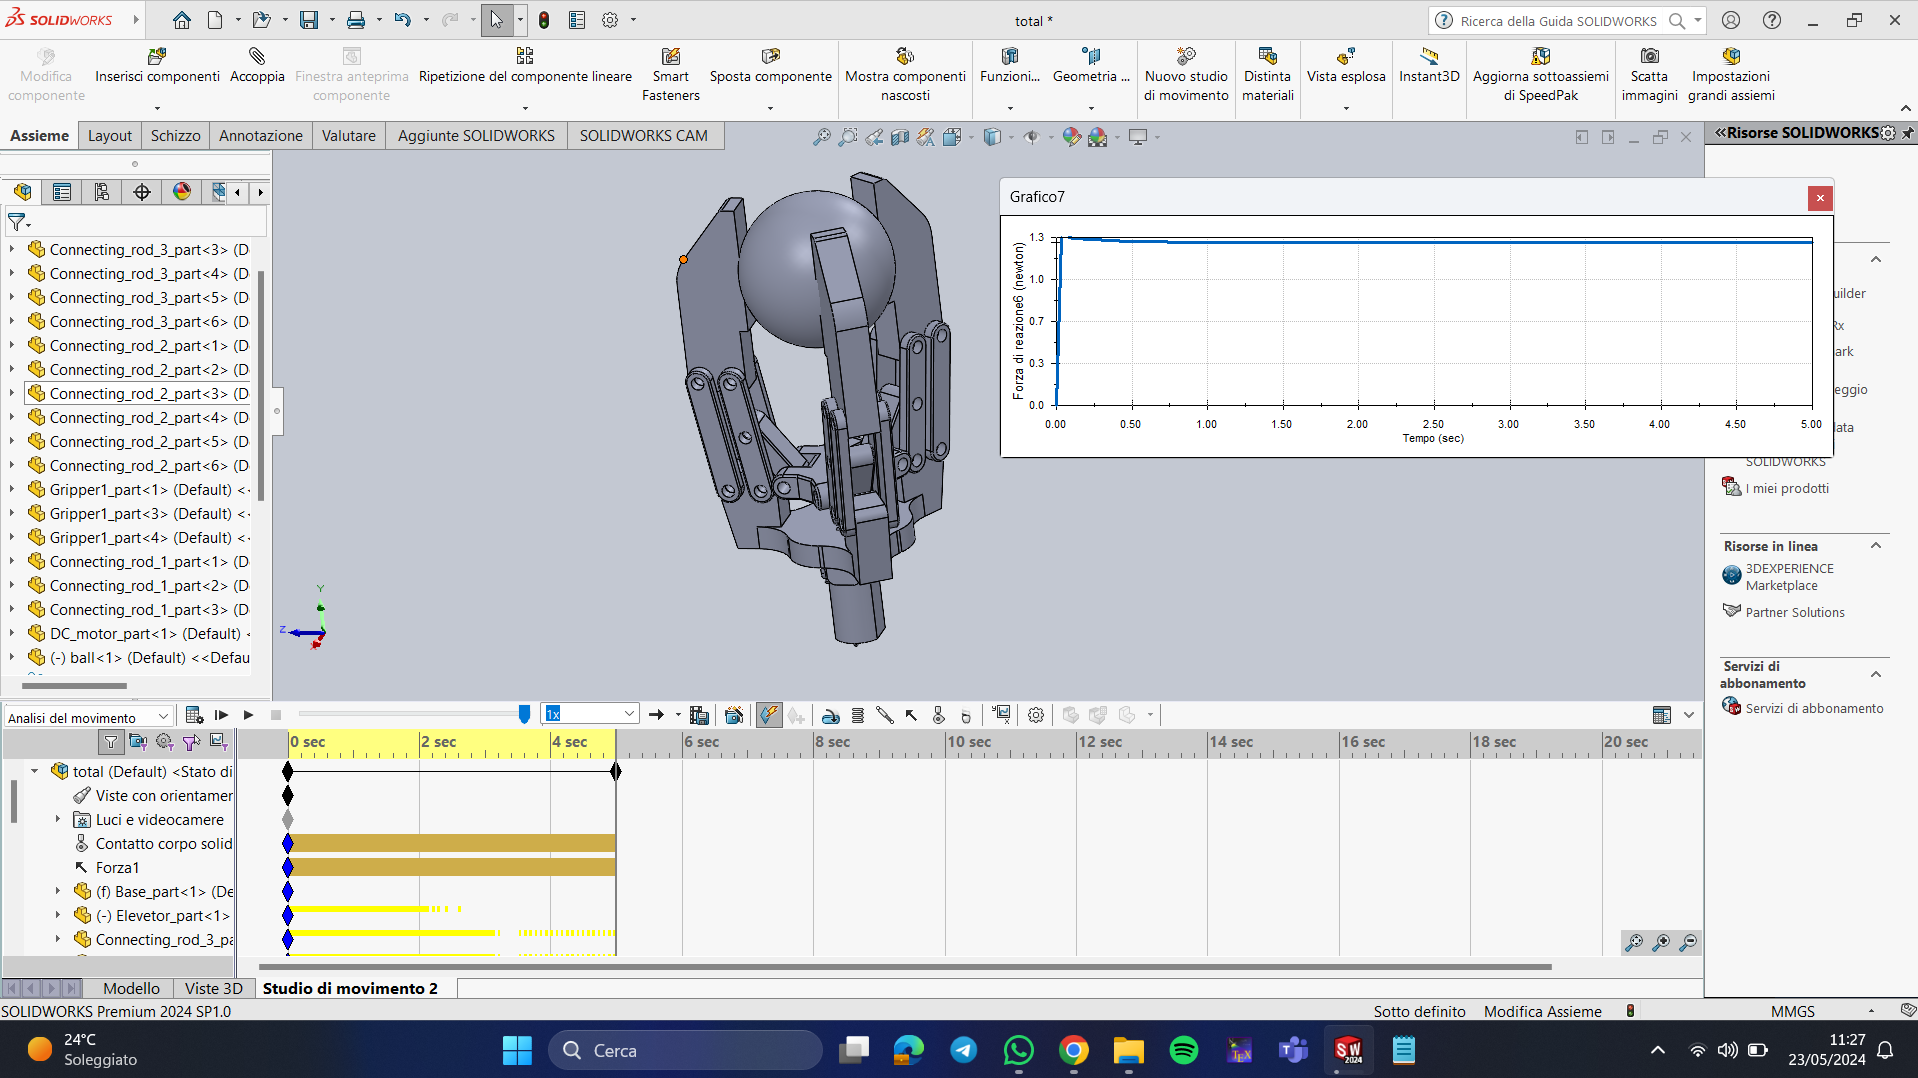Add a Contact element in motion toolbar
This screenshot has width=1918, height=1078.
938,715
